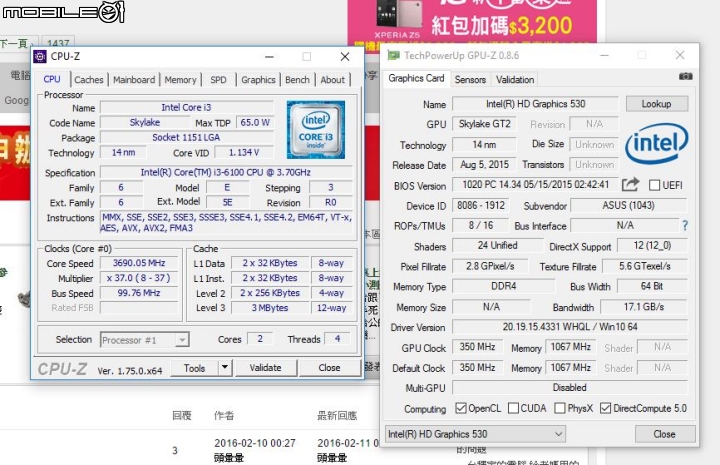Select the CPU tab in CPU-Z
720x465 pixels.
click(x=52, y=79)
